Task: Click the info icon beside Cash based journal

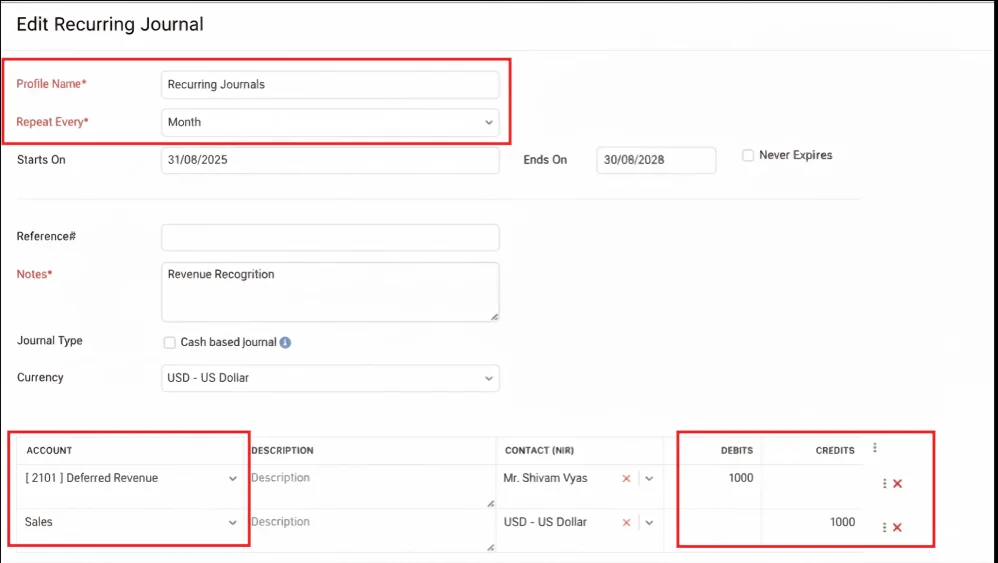Action: pos(285,342)
